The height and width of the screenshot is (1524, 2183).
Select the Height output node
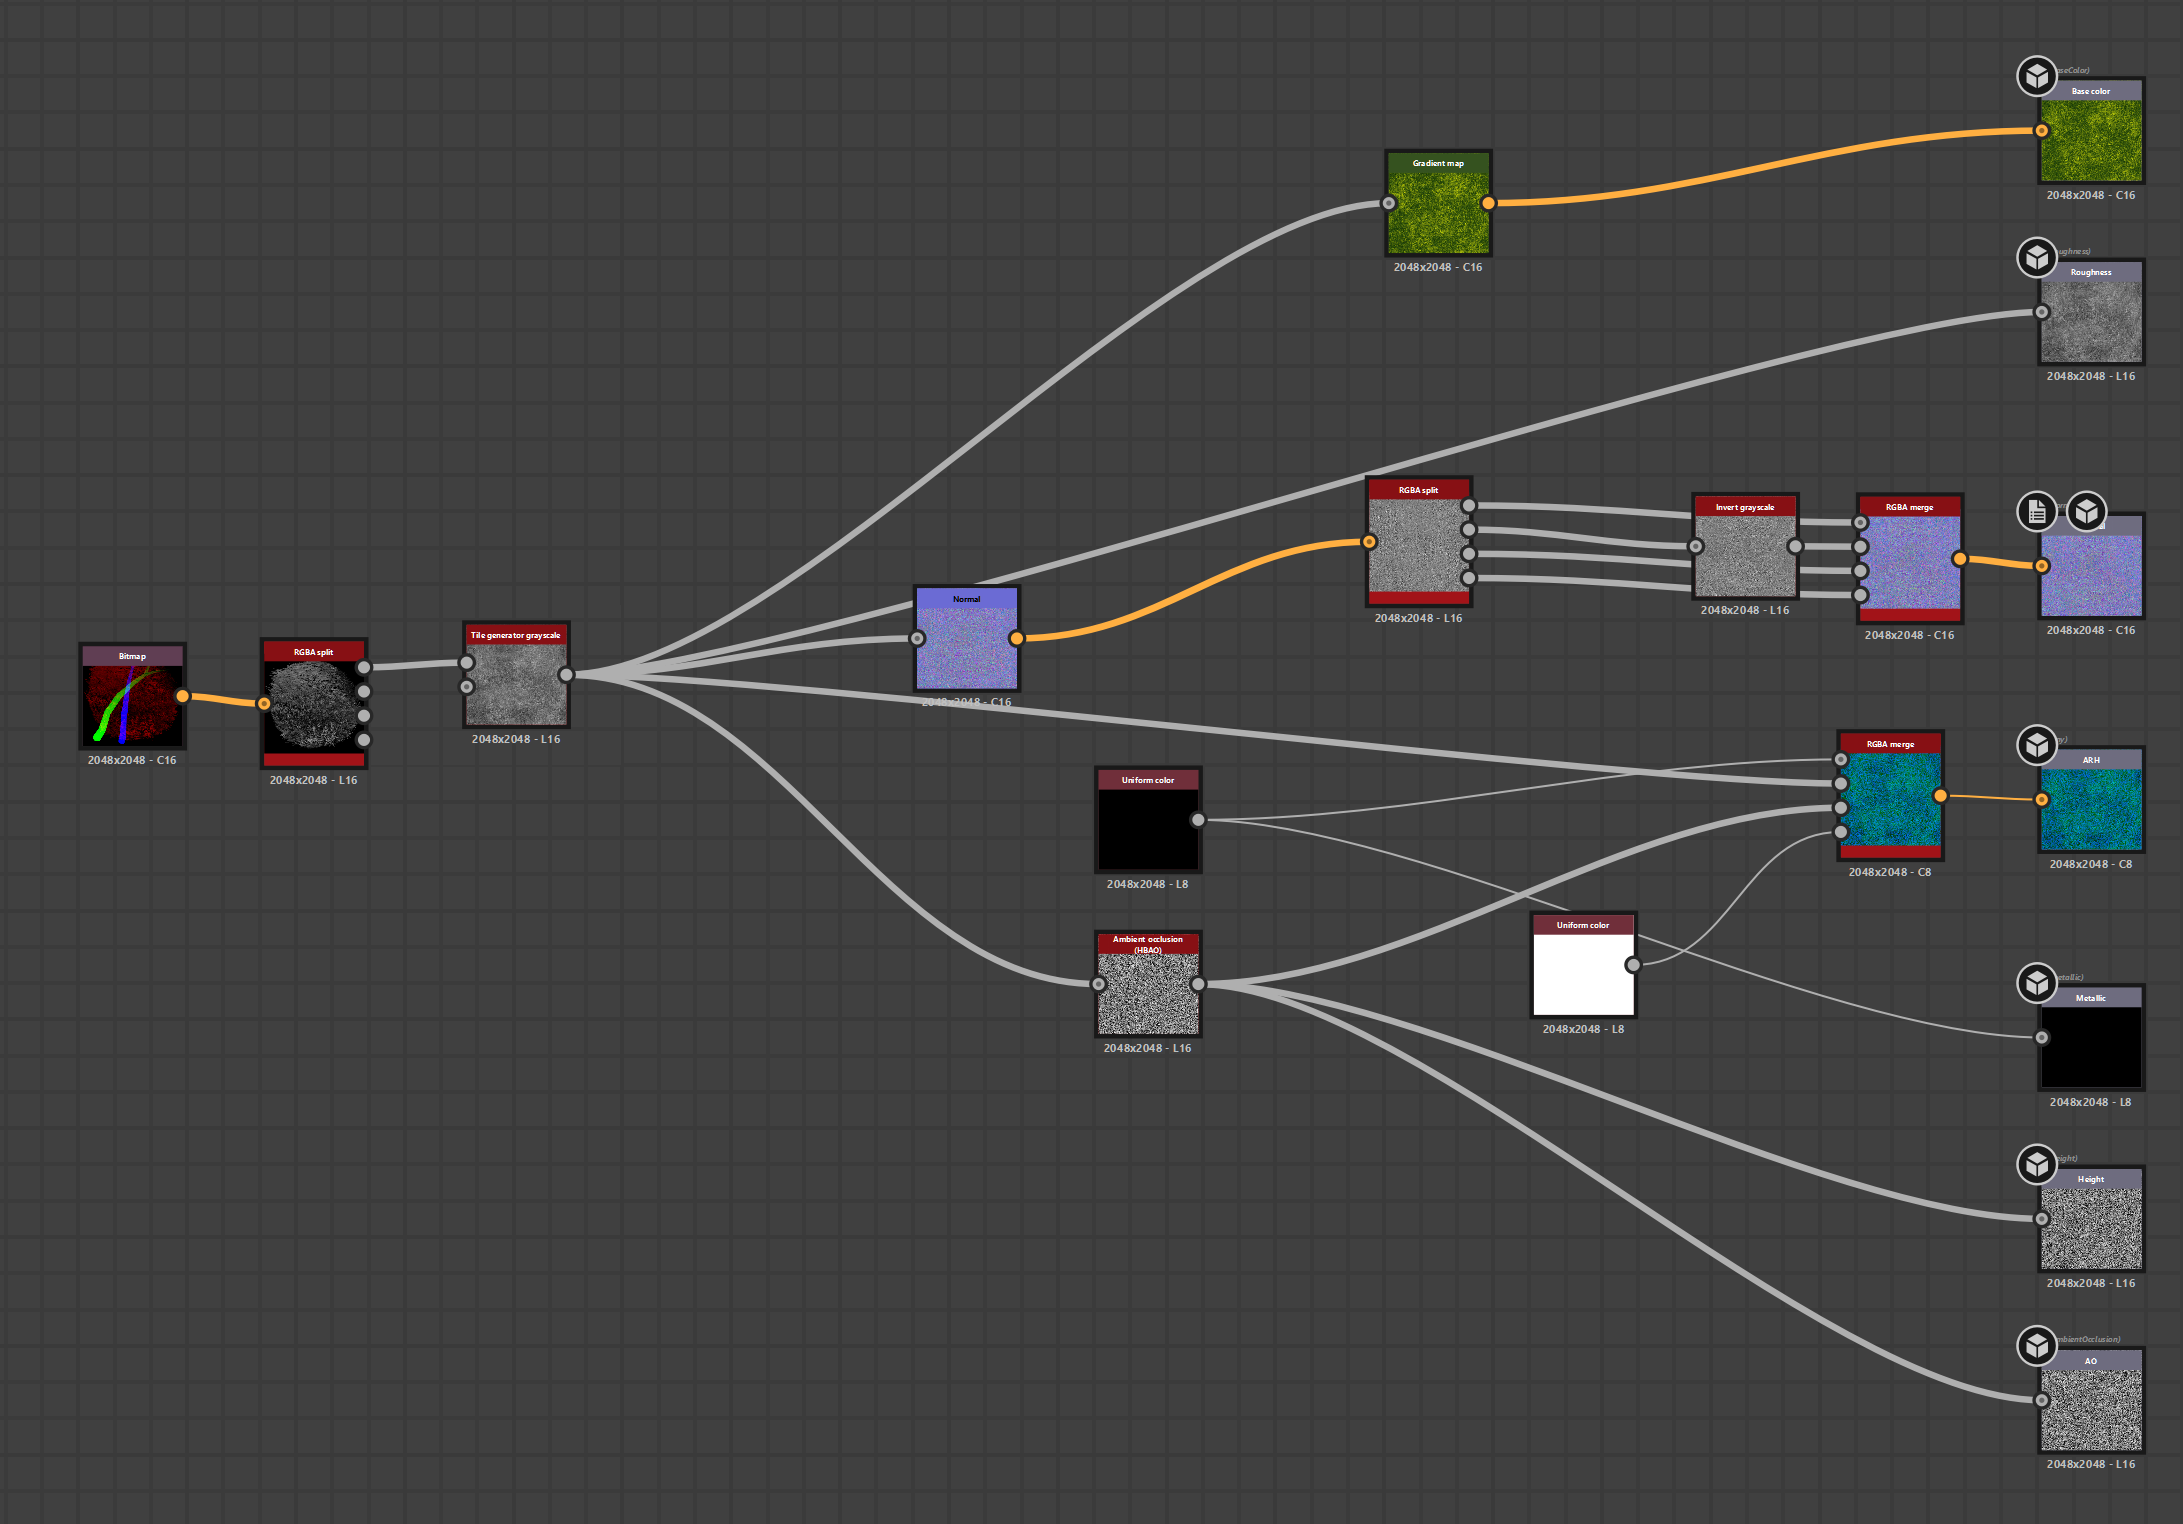2091,1219
